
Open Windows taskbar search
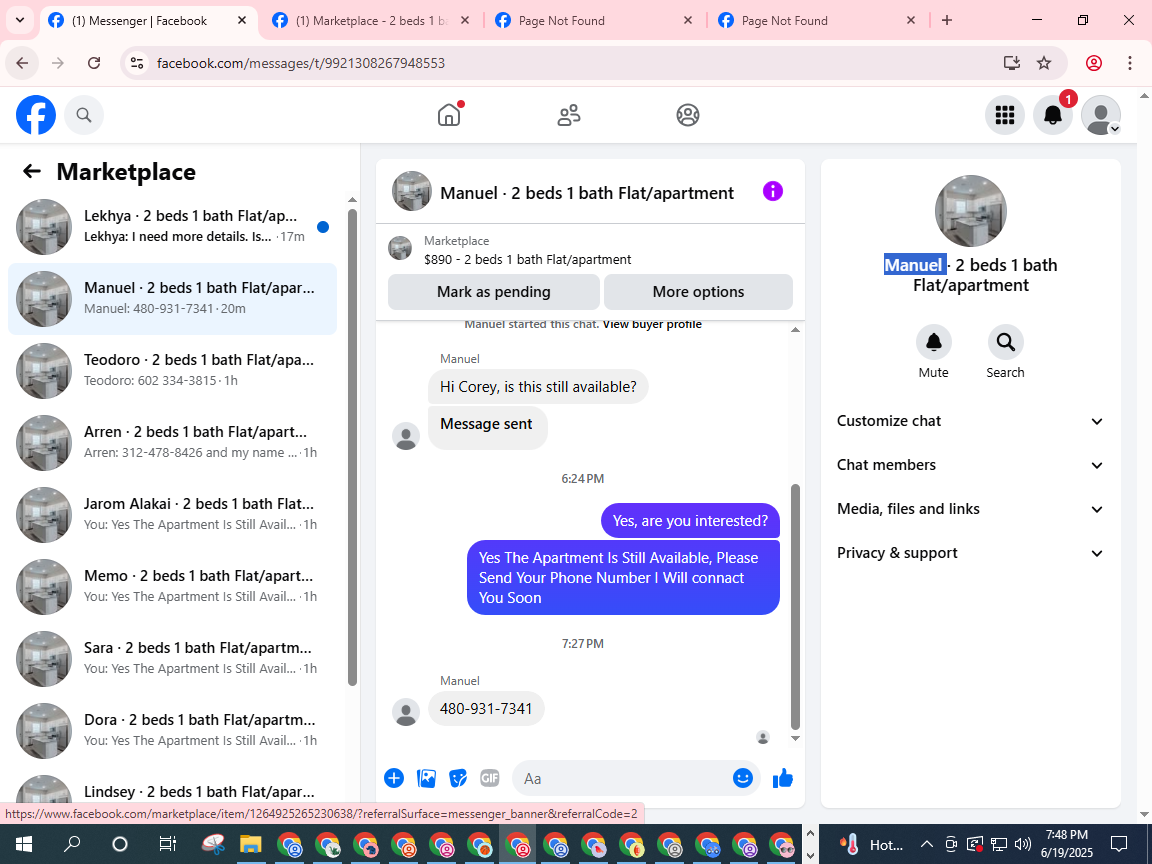point(72,844)
